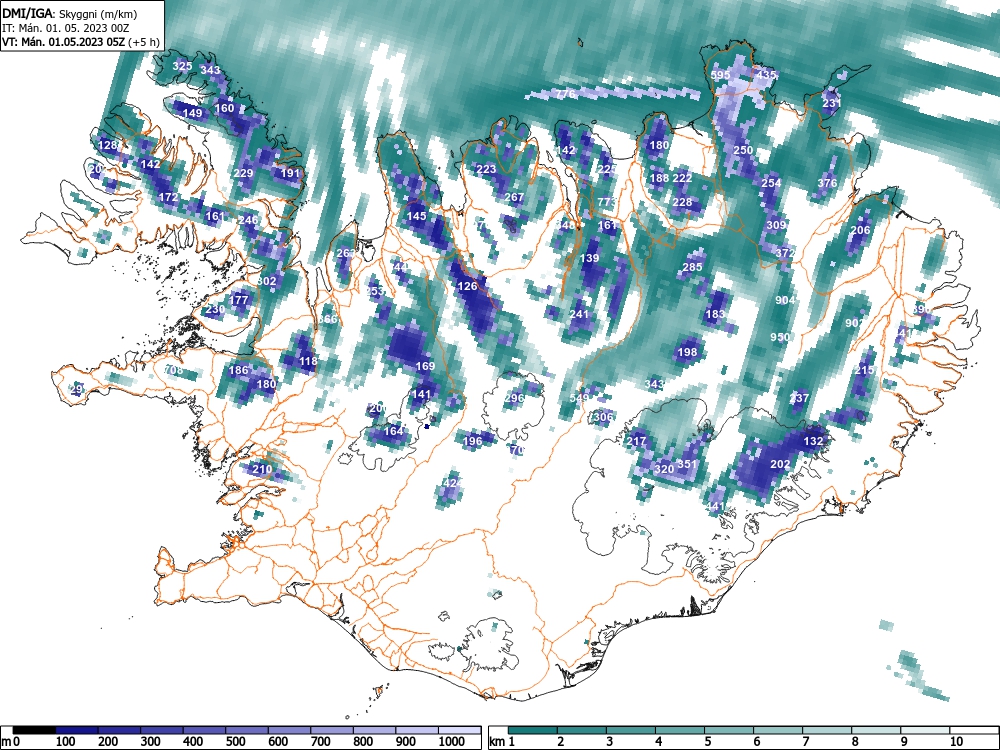Click the visibility value 206 on the map

point(860,230)
